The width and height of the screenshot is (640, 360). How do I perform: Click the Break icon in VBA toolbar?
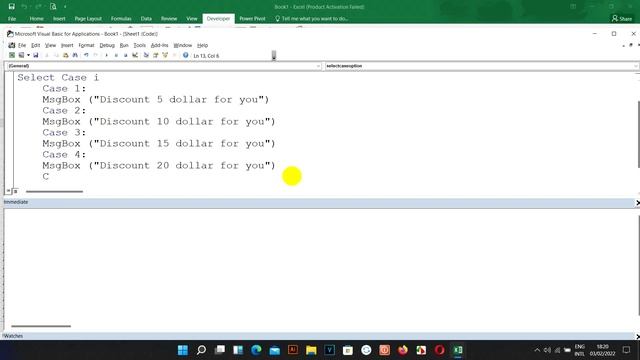[116, 55]
